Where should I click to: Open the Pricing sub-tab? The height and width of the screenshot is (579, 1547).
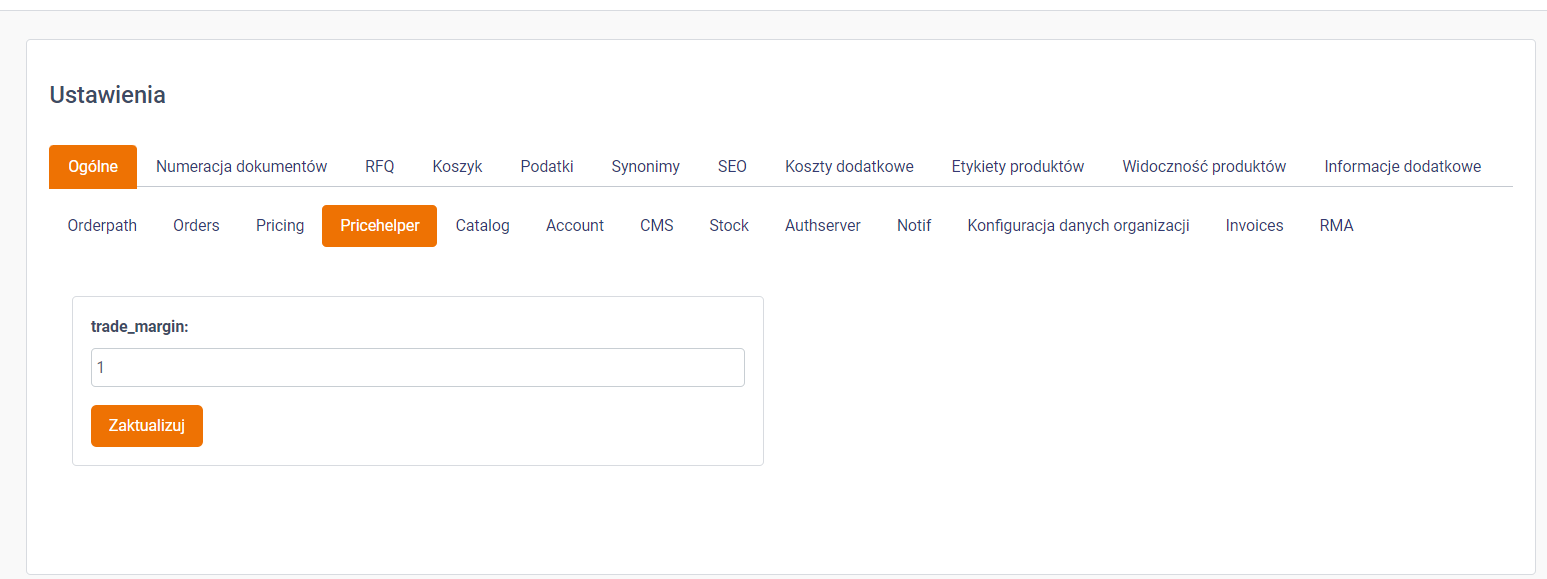280,226
